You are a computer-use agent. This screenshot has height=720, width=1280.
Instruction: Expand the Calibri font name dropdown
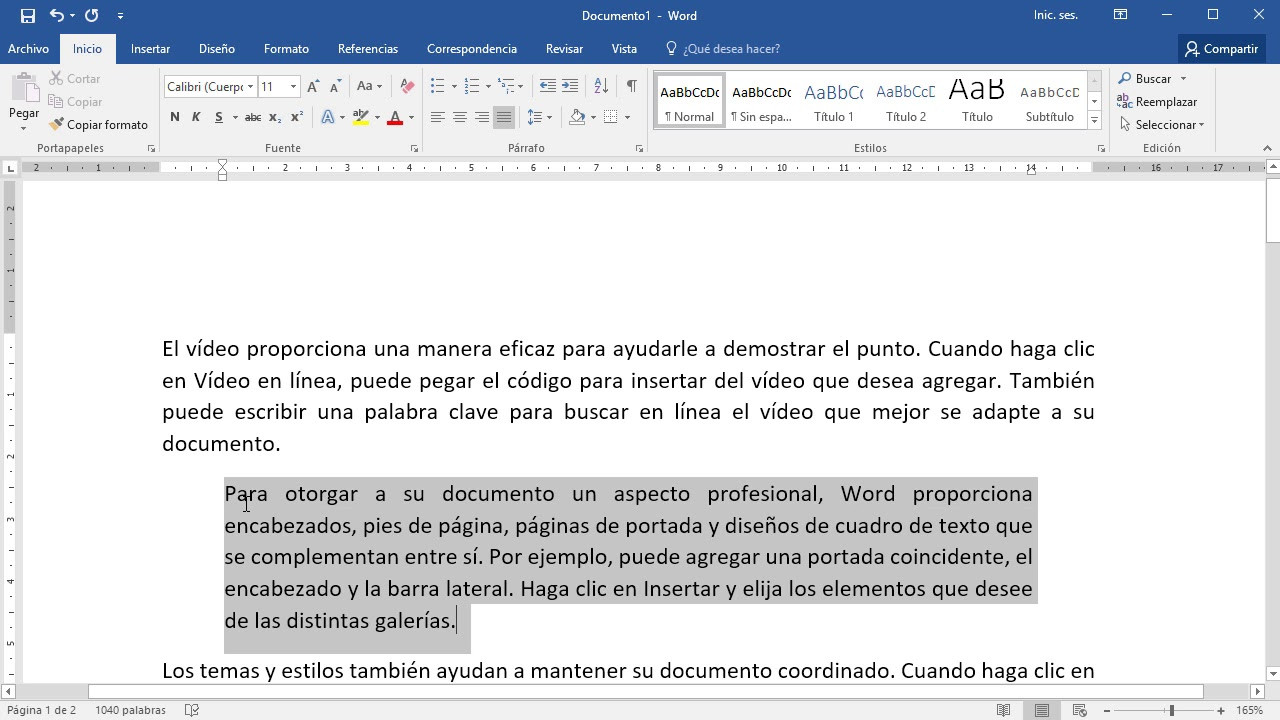pyautogui.click(x=250, y=87)
